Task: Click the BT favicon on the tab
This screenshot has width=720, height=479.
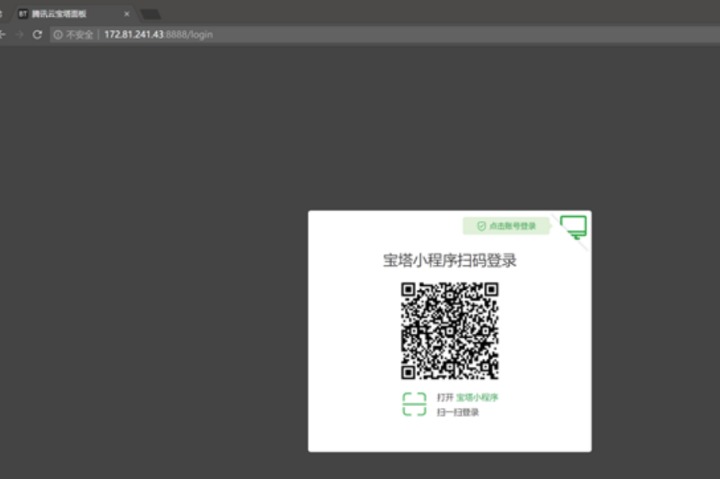Action: (23, 14)
